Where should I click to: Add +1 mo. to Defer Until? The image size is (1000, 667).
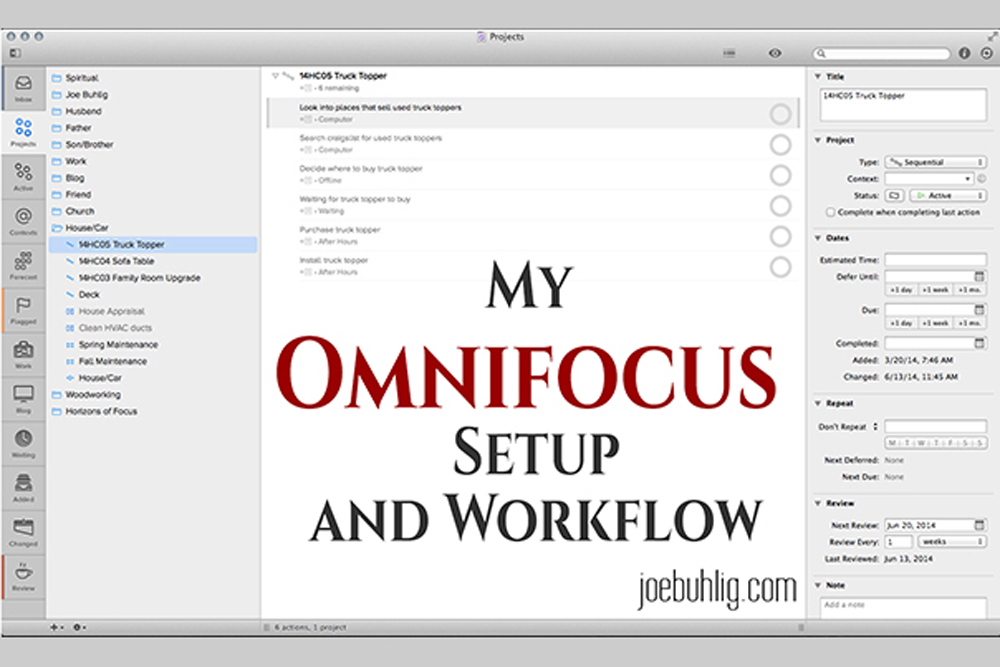click(x=970, y=290)
